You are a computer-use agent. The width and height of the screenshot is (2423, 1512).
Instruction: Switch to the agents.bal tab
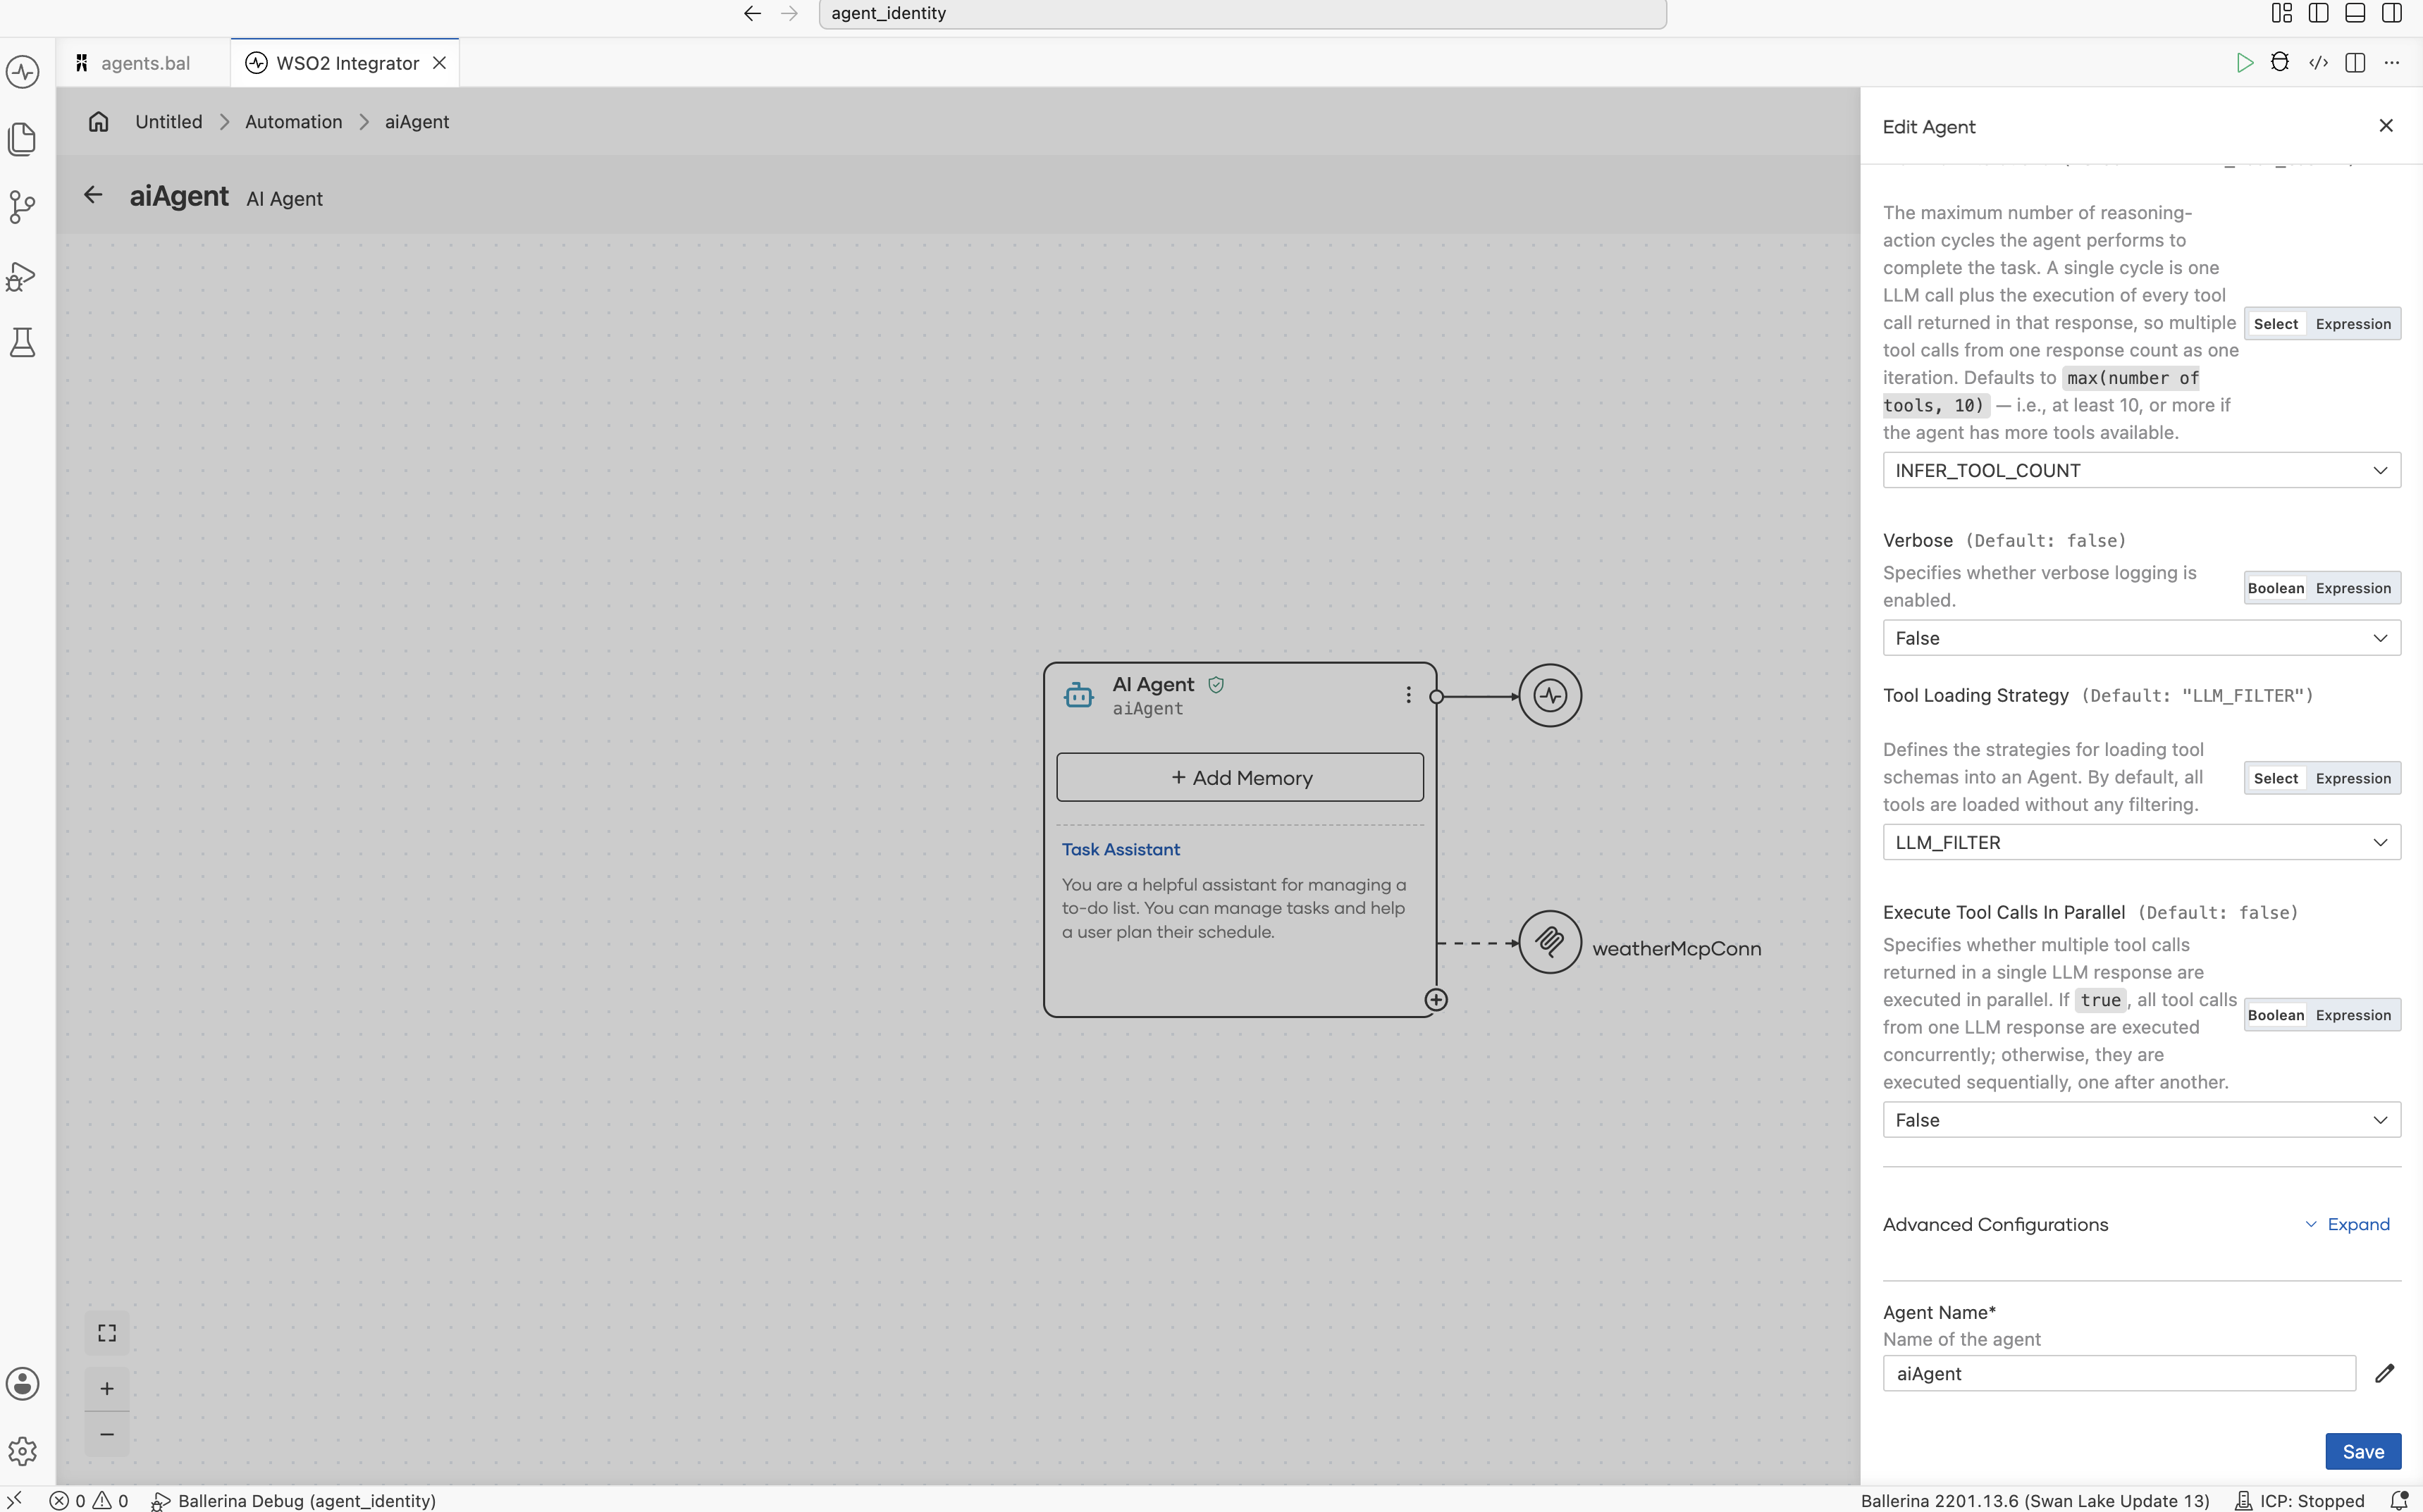[x=144, y=63]
